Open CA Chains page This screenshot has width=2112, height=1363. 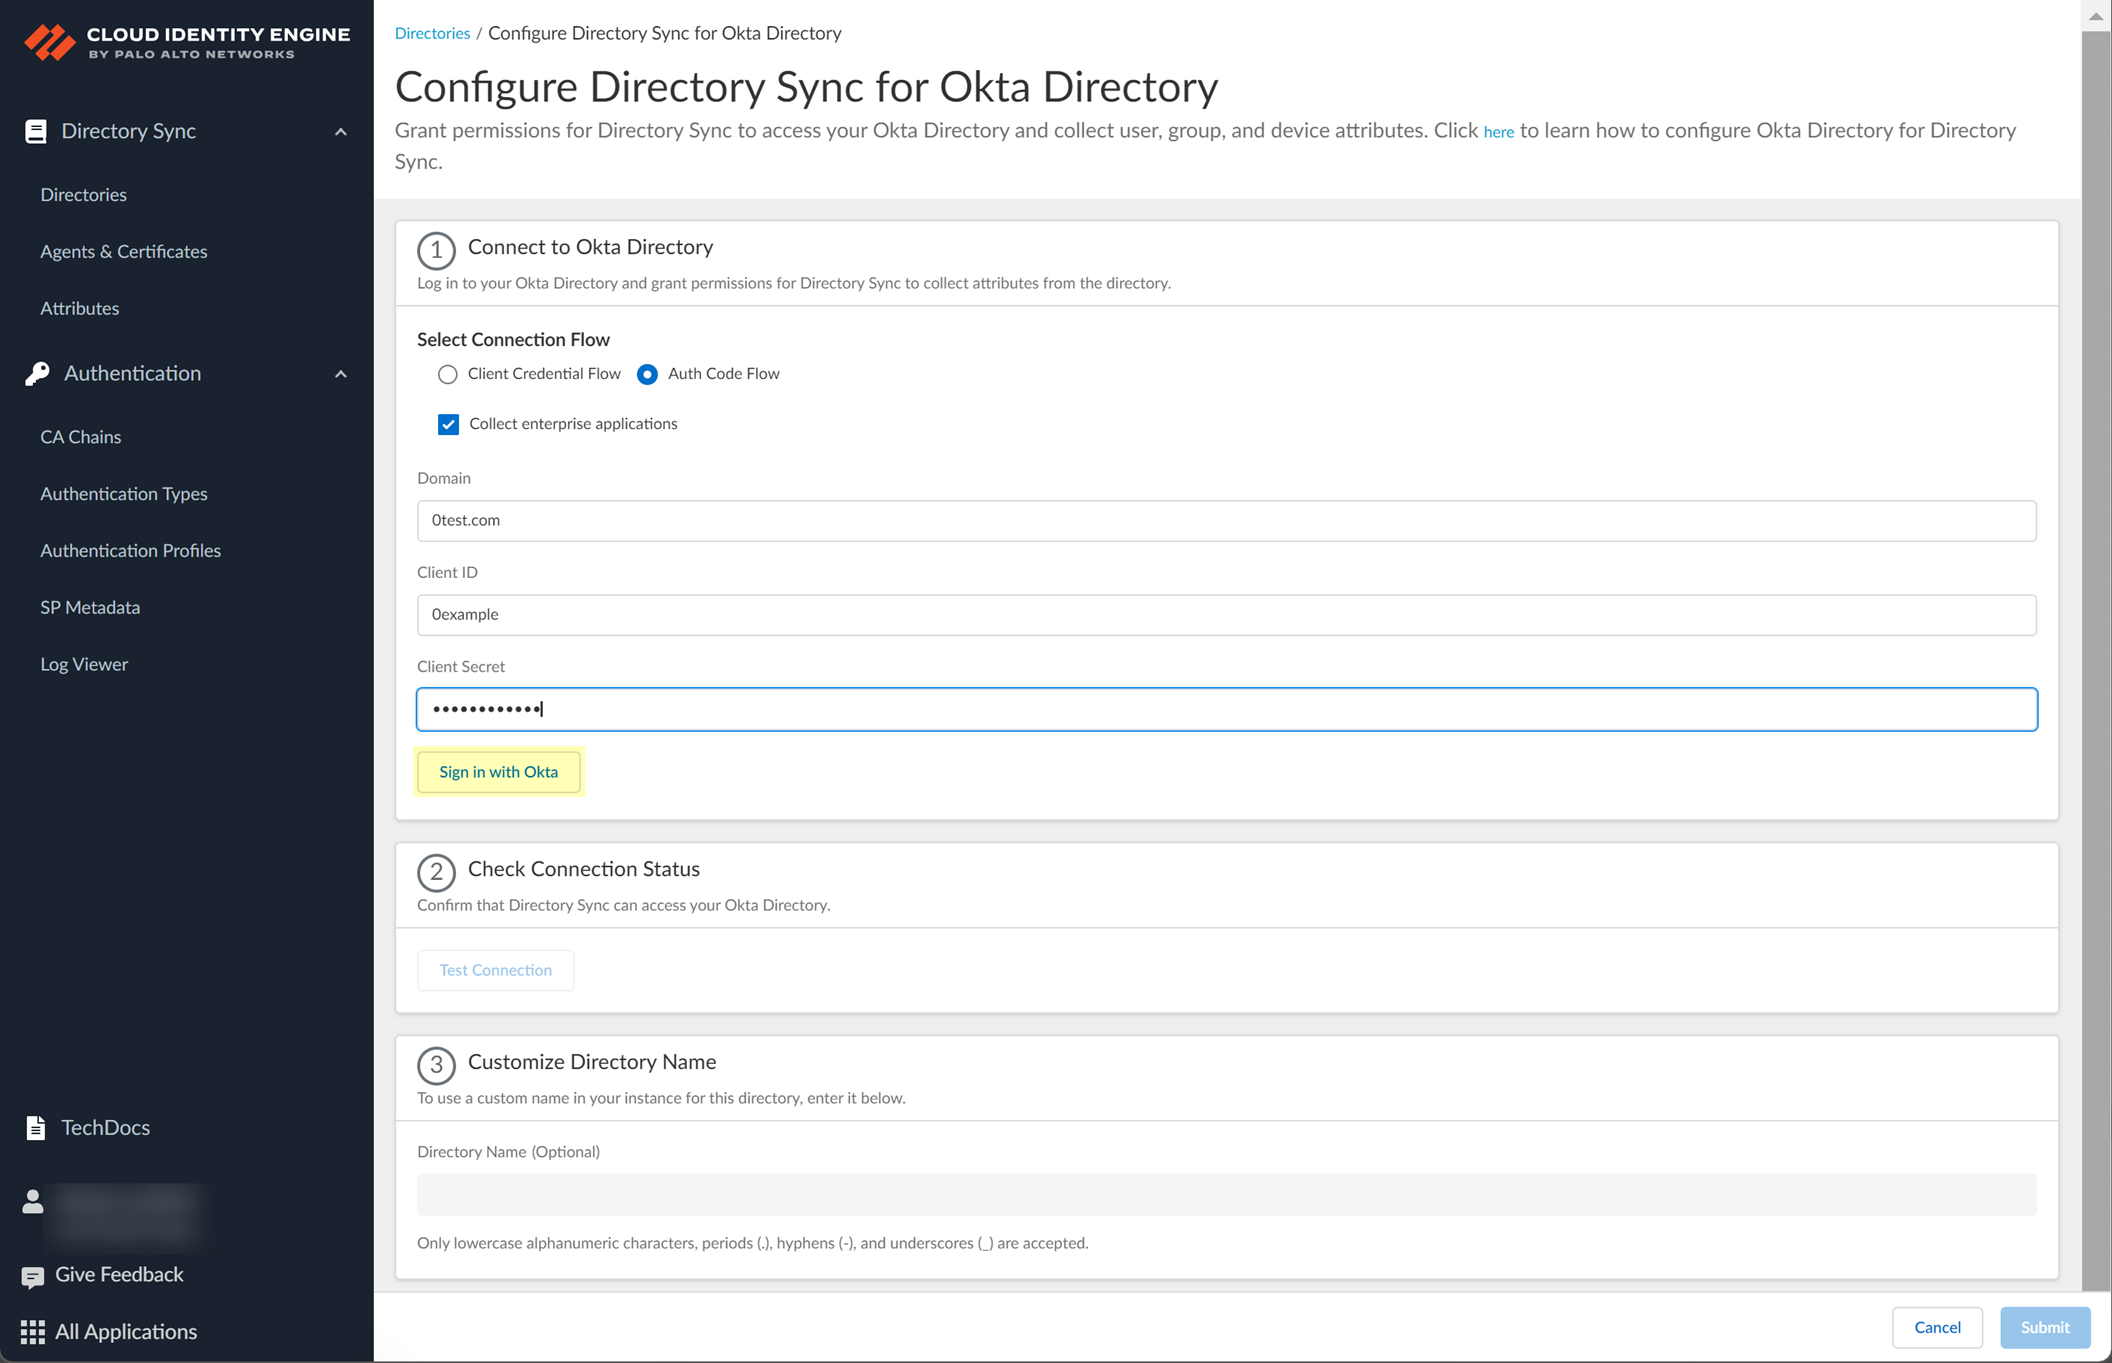pyautogui.click(x=81, y=437)
